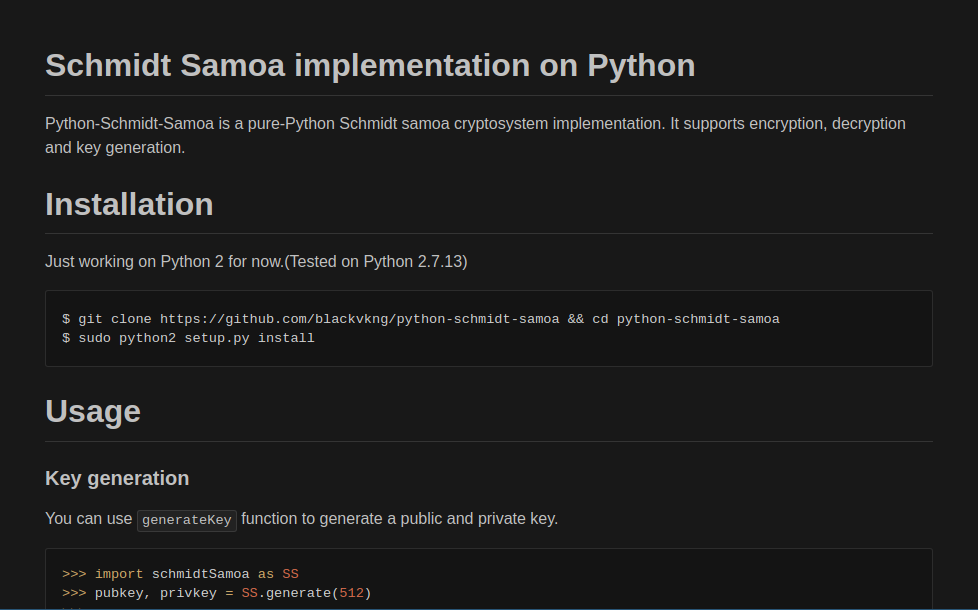Click 'function to generate a public and private key' text
The height and width of the screenshot is (610, 978).
pos(399,519)
